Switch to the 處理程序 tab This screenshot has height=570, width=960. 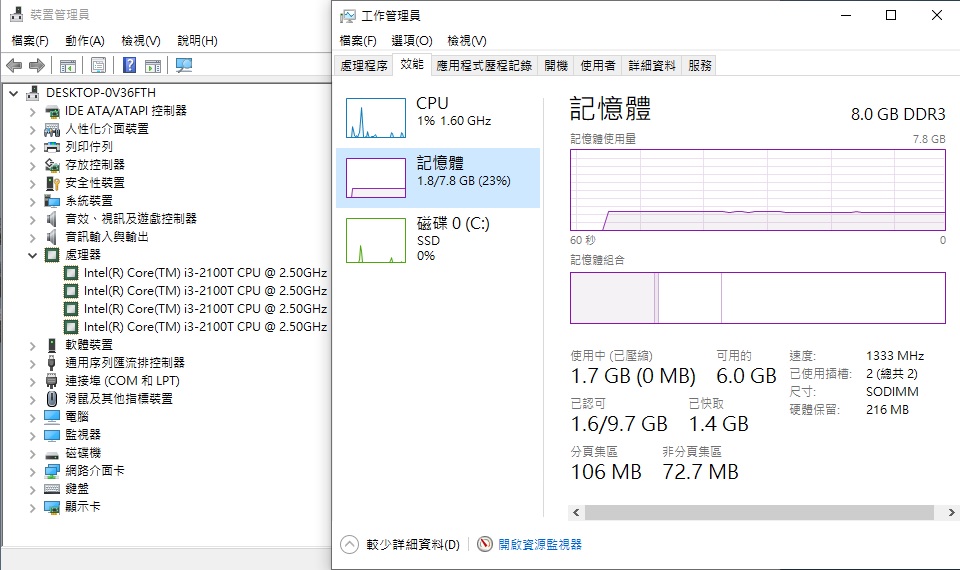click(x=364, y=66)
